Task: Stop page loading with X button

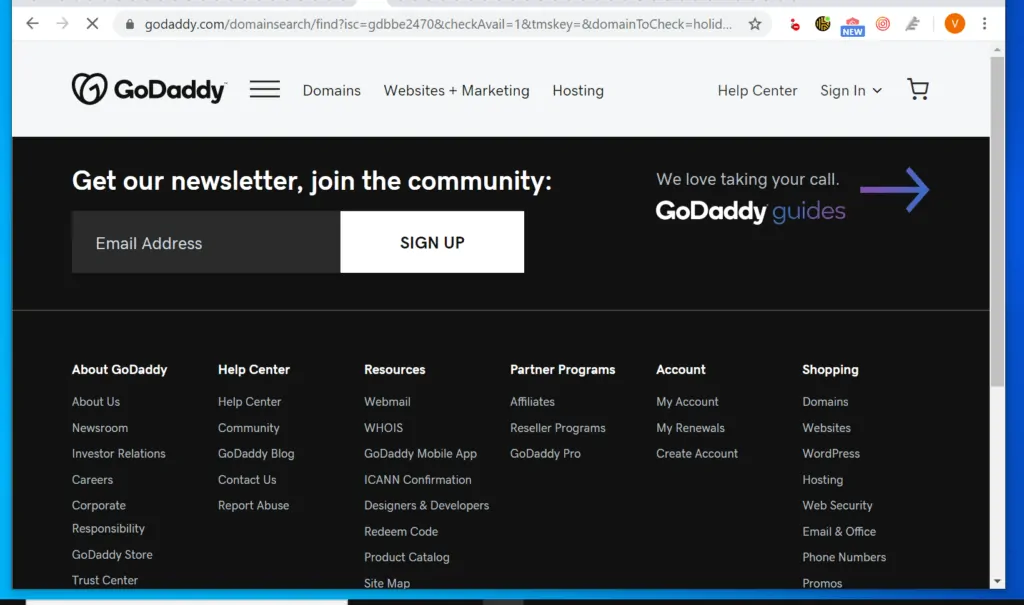Action: [x=92, y=24]
